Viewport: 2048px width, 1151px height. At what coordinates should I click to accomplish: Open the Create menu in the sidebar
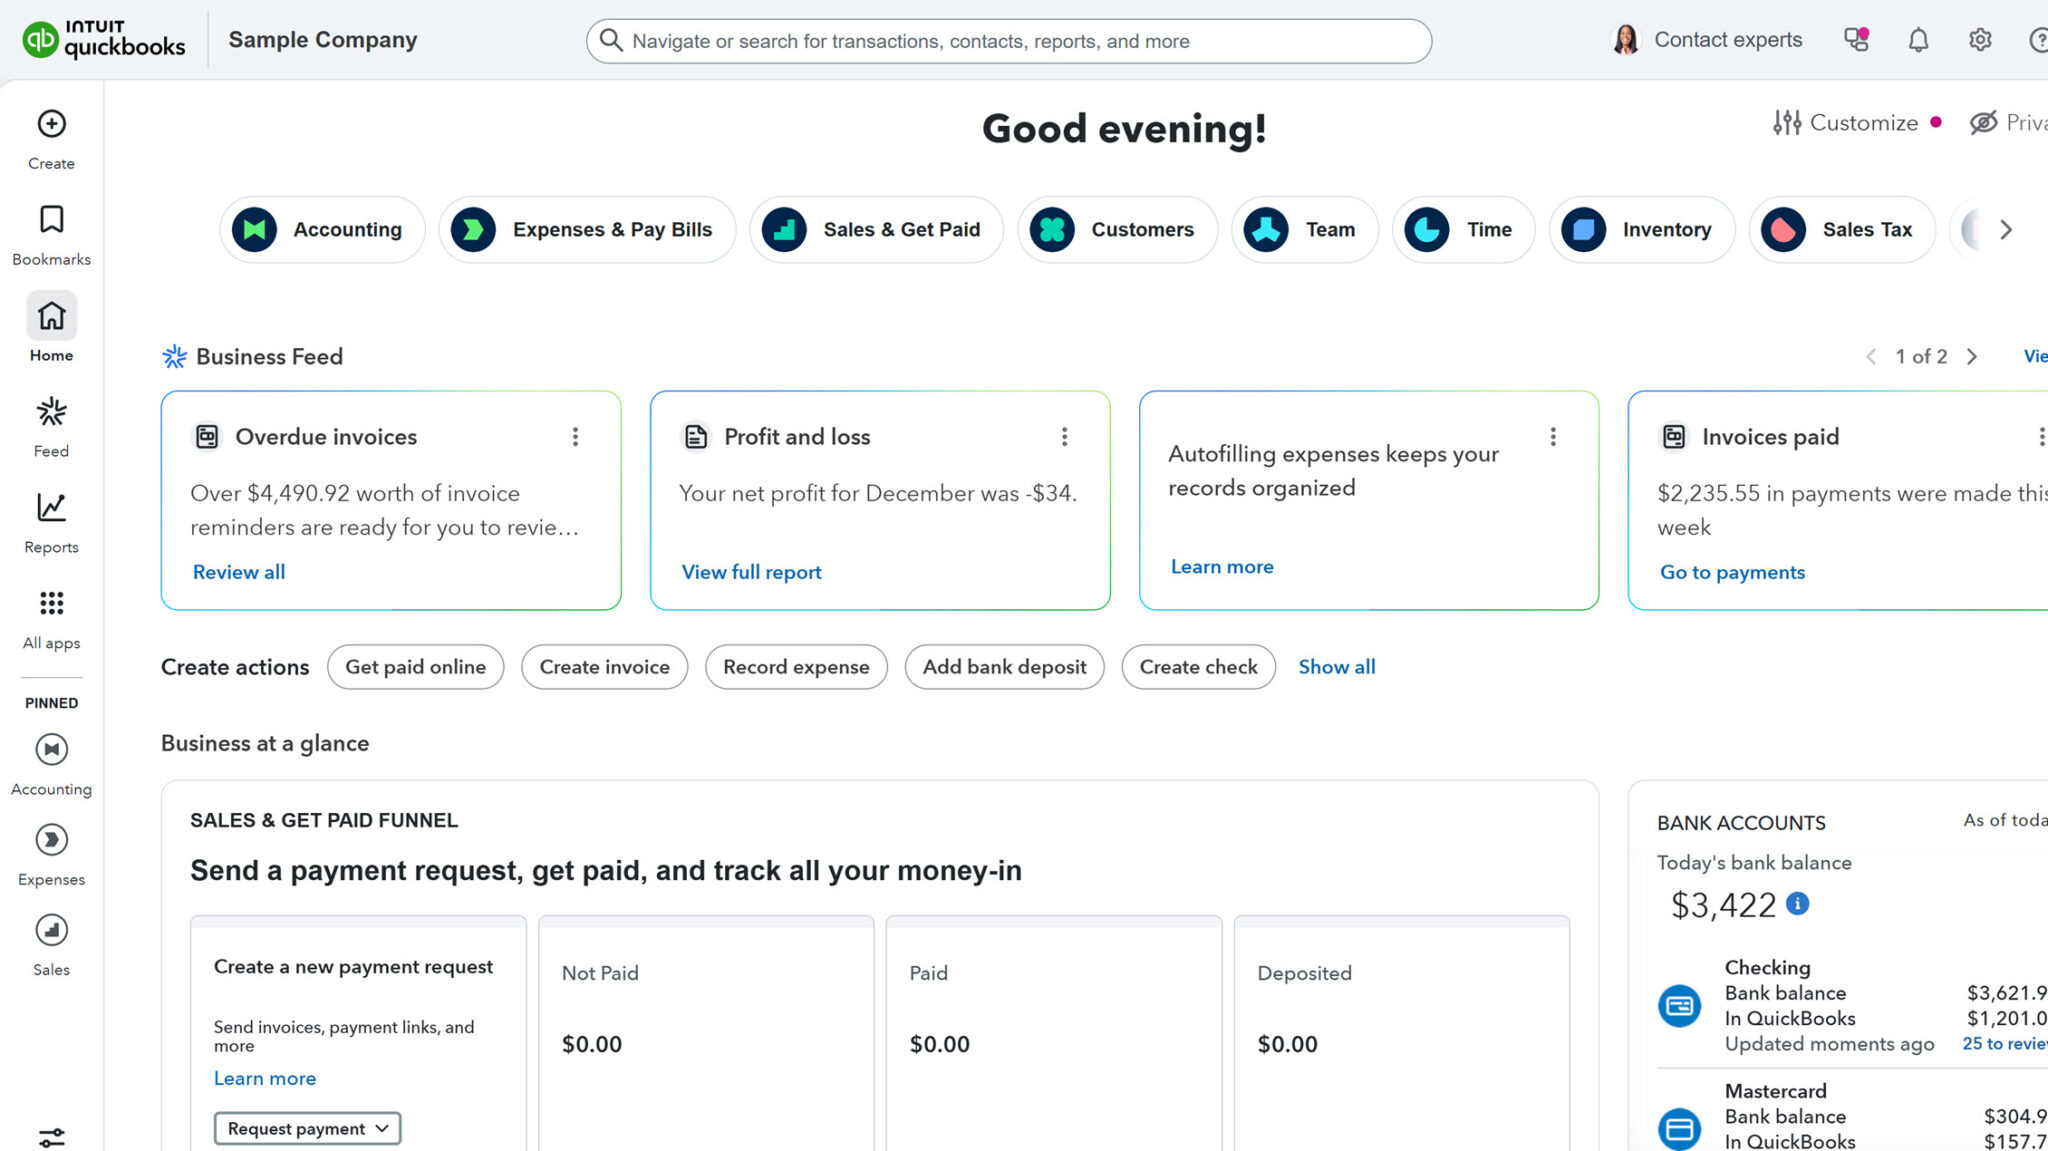pyautogui.click(x=50, y=137)
